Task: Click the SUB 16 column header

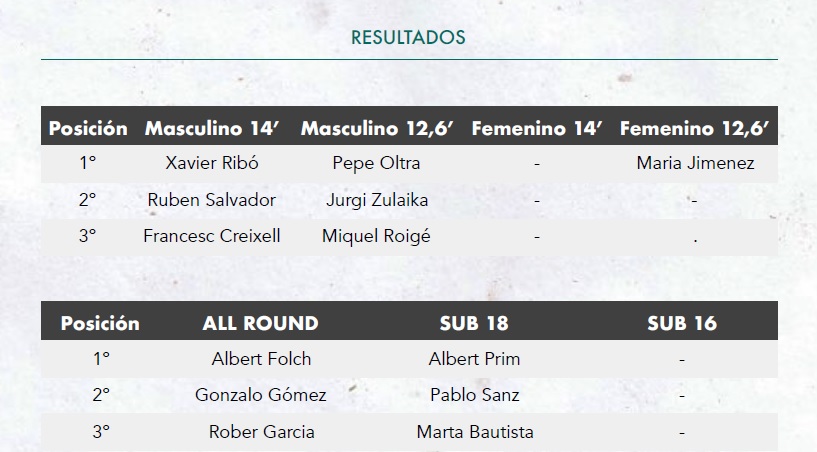Action: pos(682,323)
